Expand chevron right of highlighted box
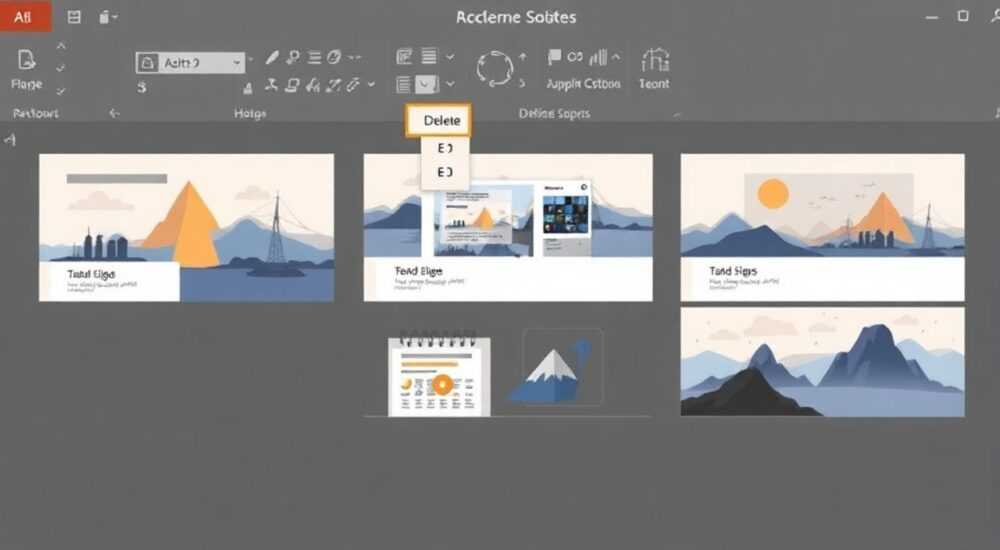Screen dimensions: 1000x550 click(450, 84)
